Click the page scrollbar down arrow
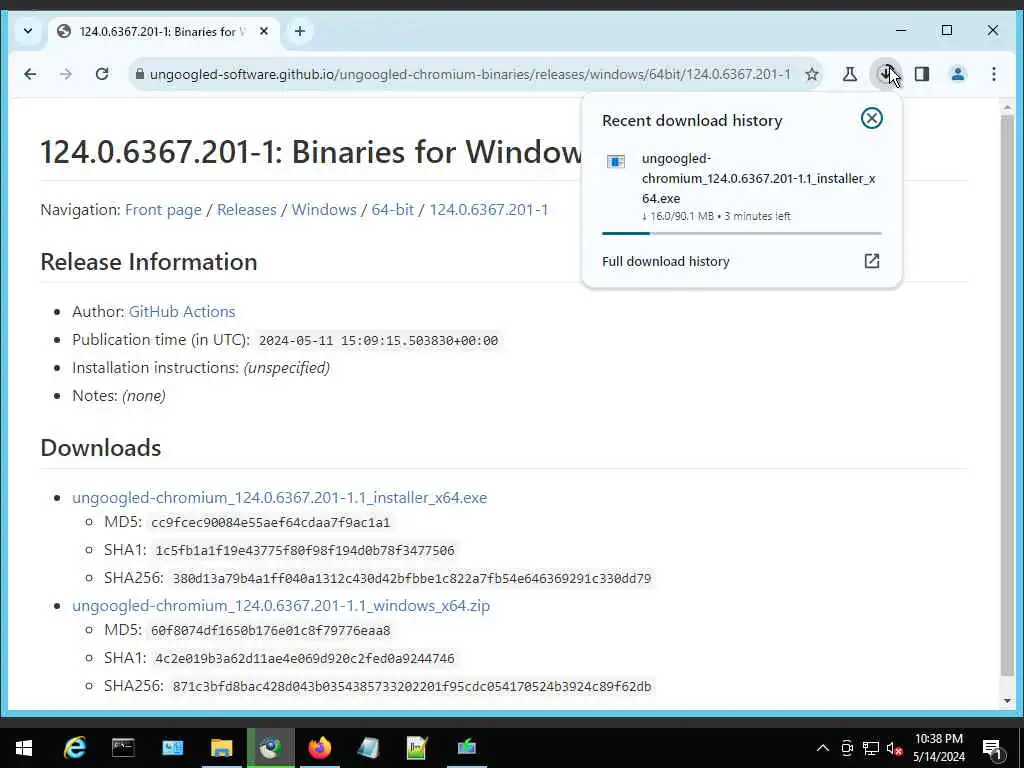The height and width of the screenshot is (768, 1024). coord(1007,701)
